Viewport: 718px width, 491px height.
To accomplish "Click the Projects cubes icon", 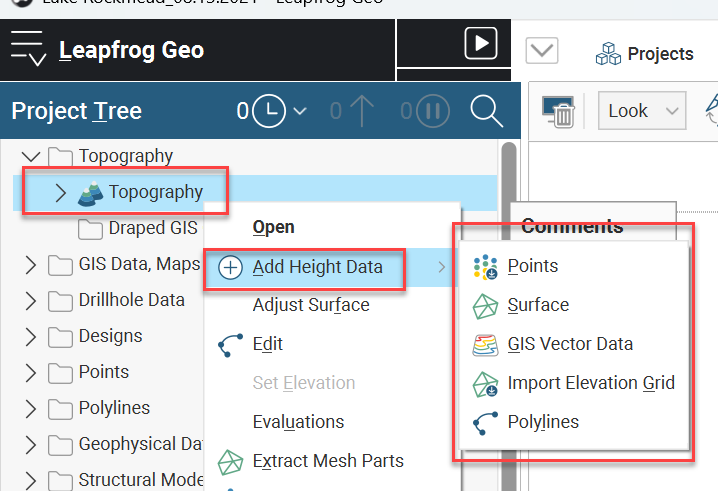I will 609,54.
